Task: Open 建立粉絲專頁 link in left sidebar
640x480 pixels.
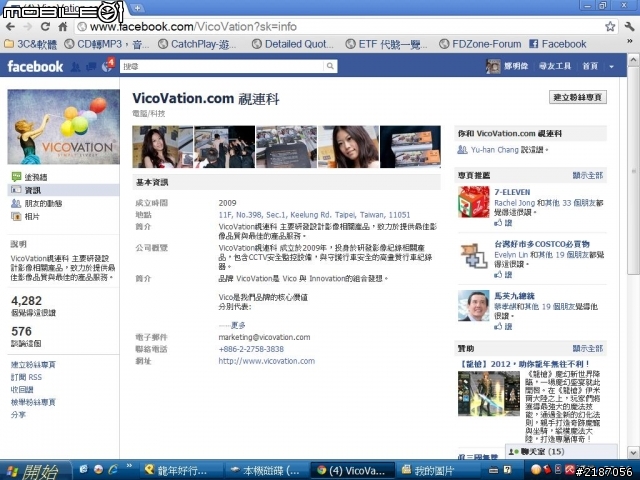Action: [x=33, y=364]
